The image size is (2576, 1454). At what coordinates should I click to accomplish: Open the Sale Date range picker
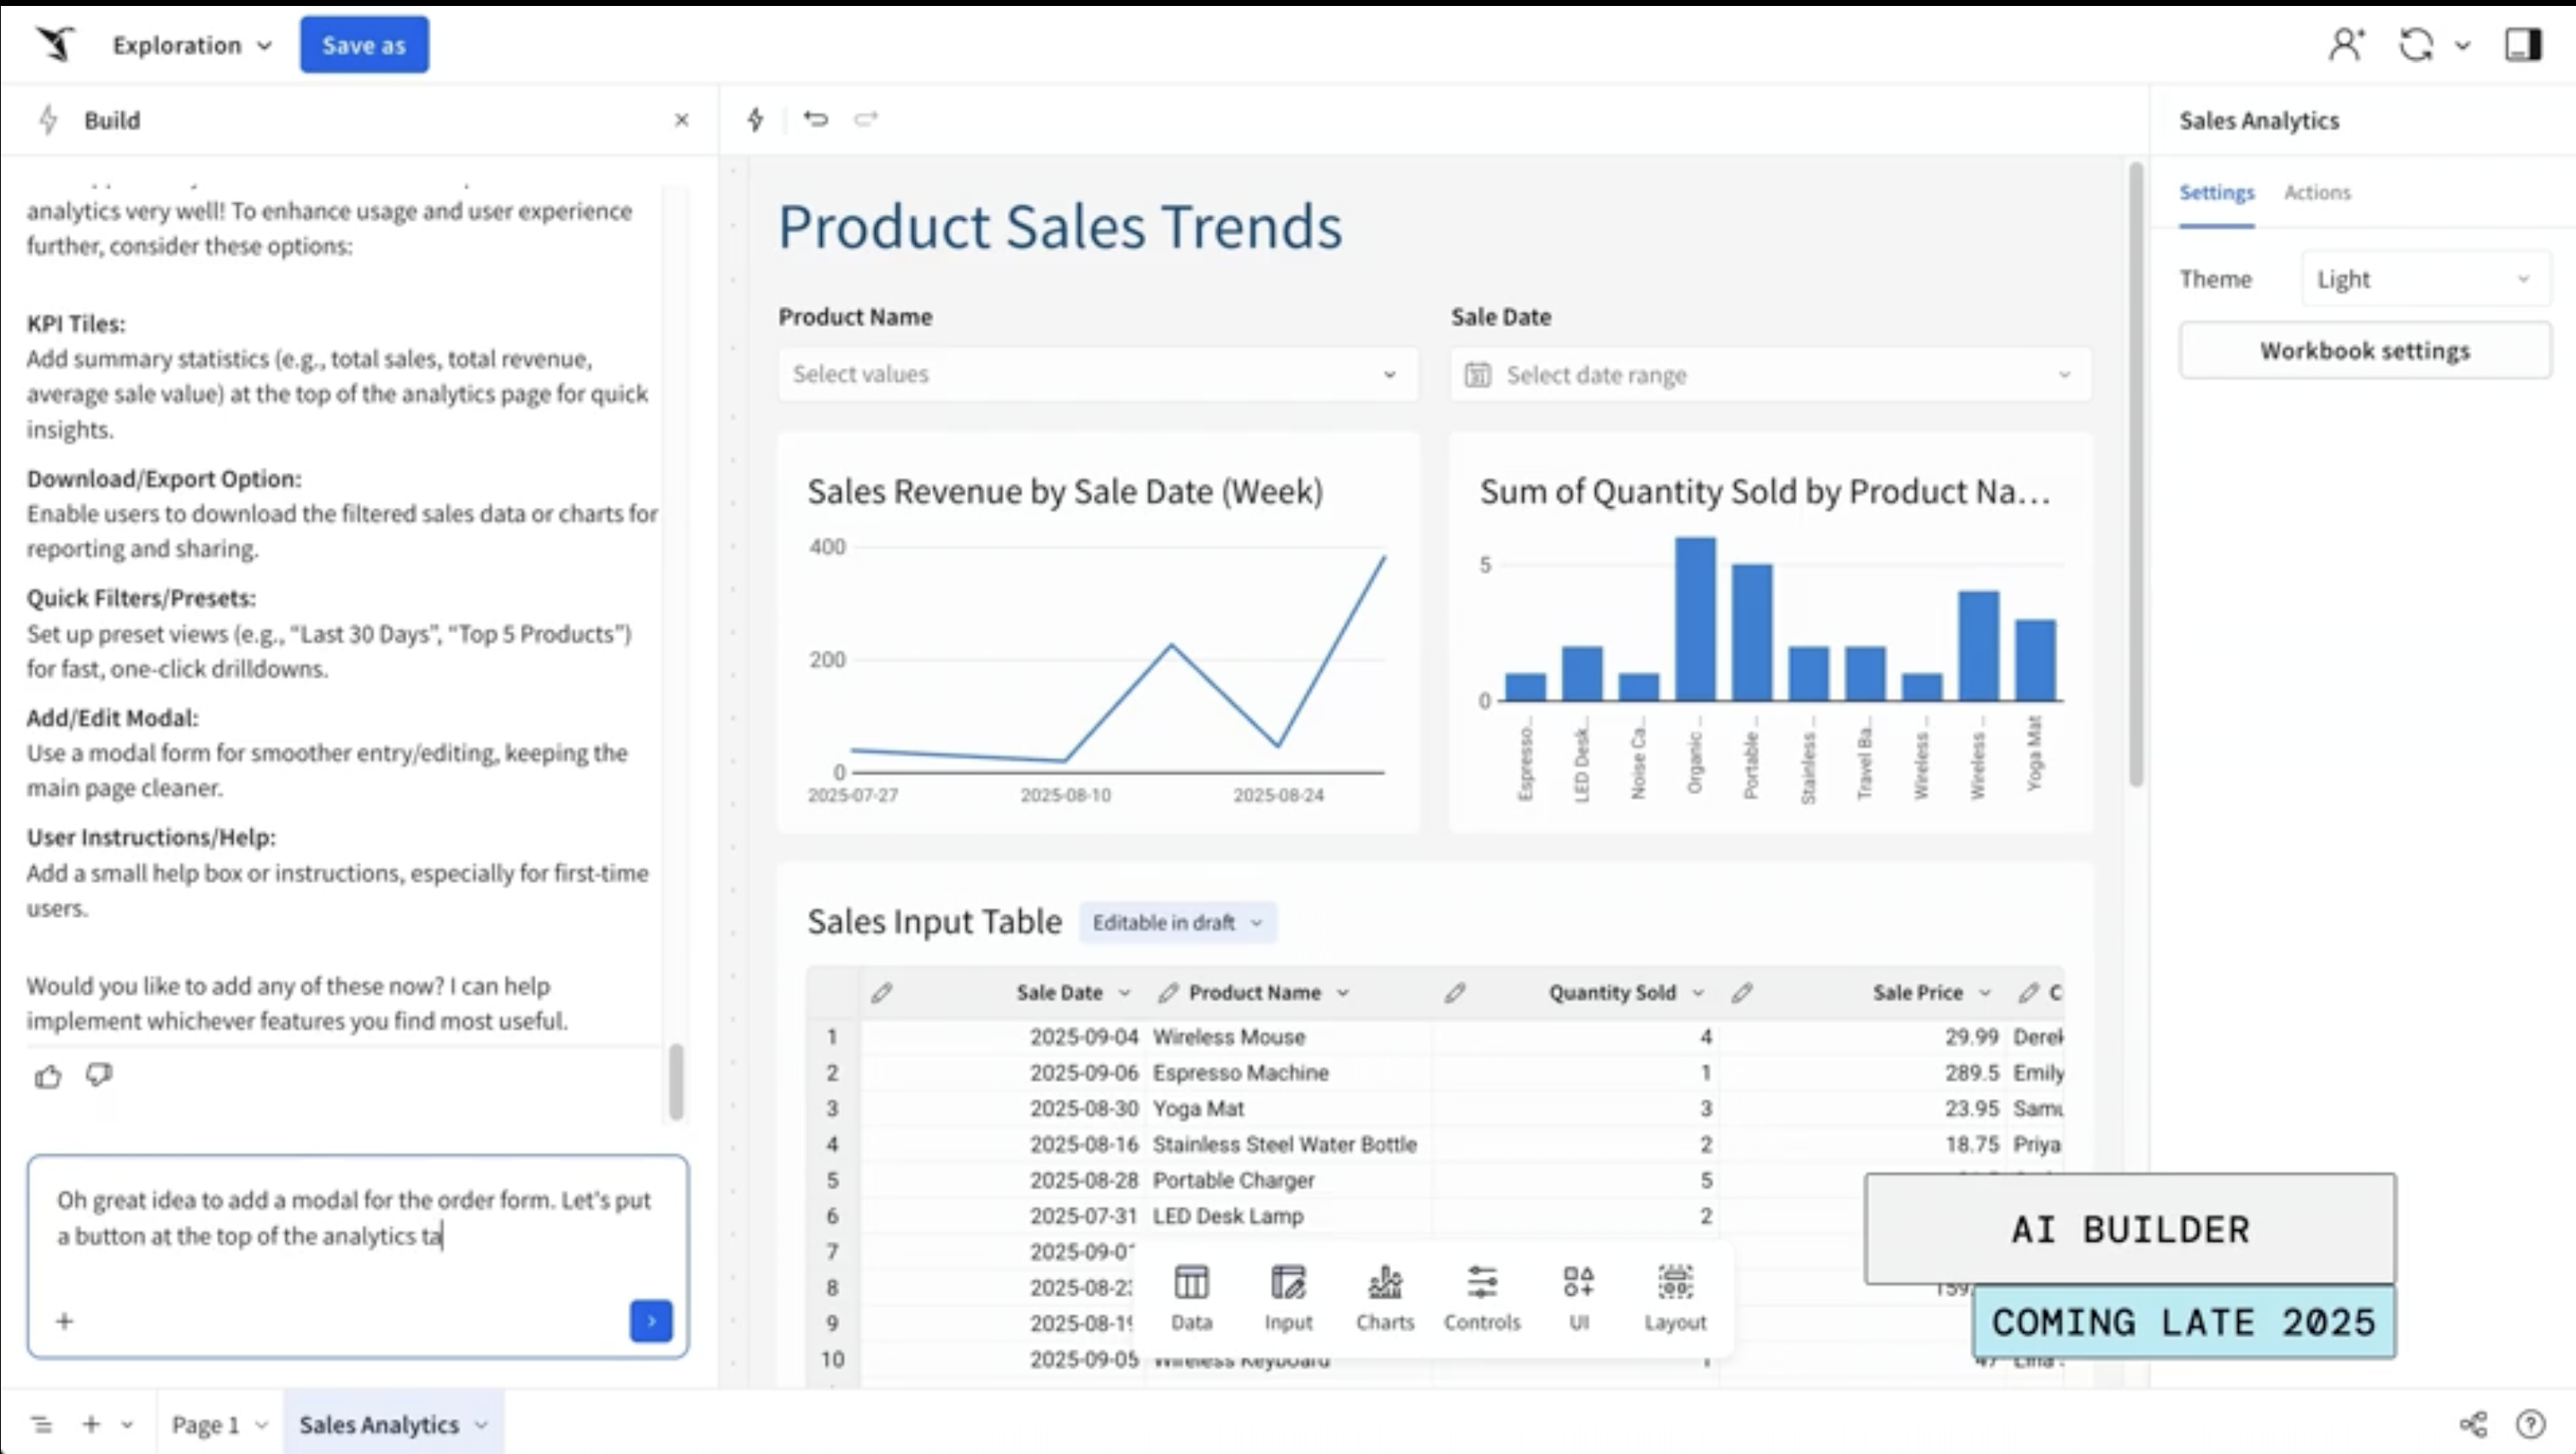point(1769,375)
